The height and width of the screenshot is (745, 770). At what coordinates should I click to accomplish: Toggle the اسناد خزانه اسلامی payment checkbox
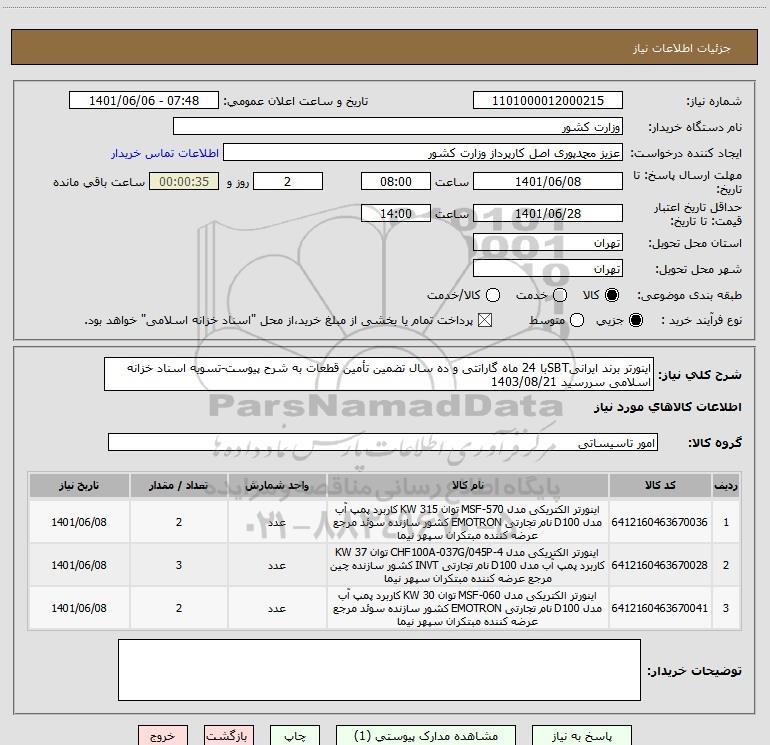coord(485,320)
